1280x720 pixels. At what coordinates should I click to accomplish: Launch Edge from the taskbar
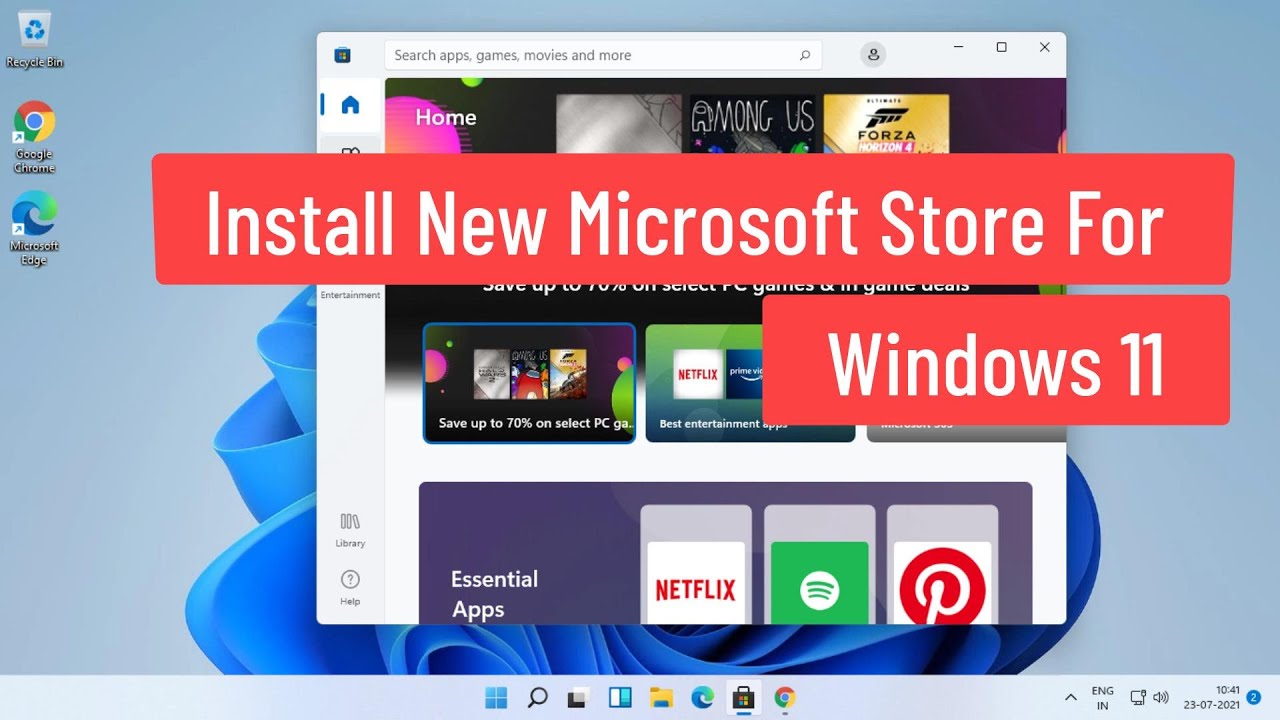click(702, 697)
